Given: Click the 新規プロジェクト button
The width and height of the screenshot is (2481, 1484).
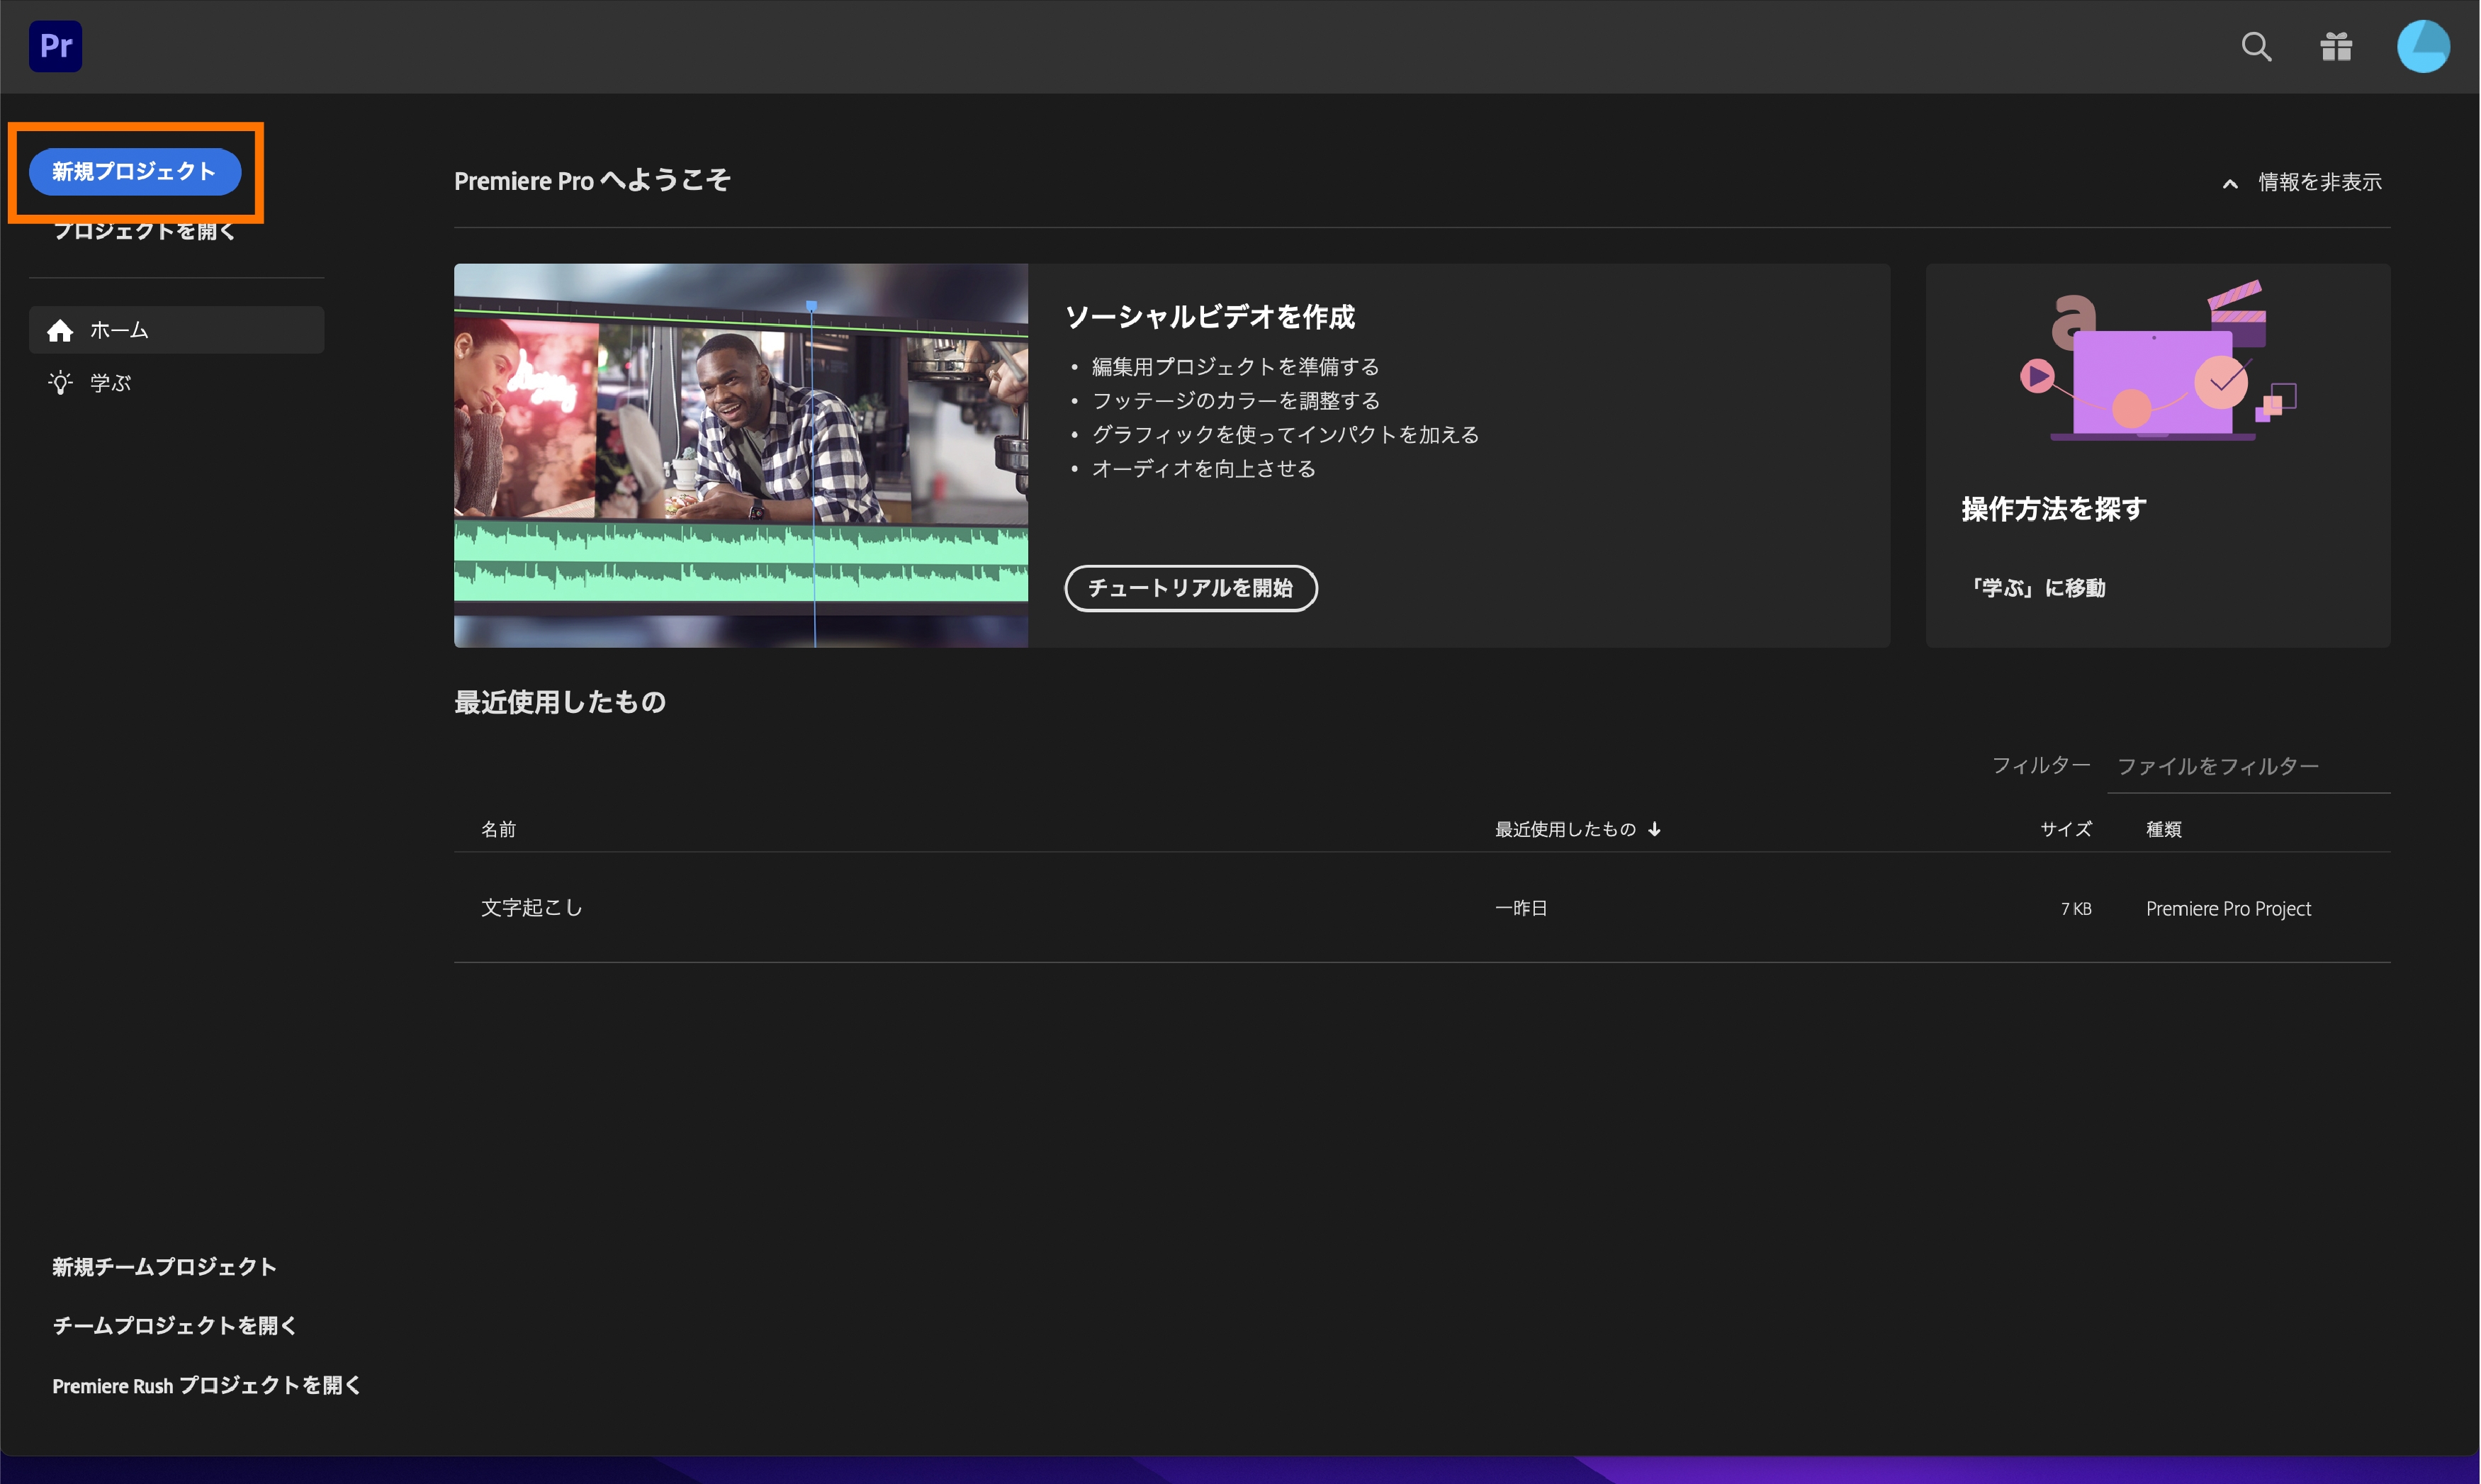Looking at the screenshot, I should [x=134, y=172].
